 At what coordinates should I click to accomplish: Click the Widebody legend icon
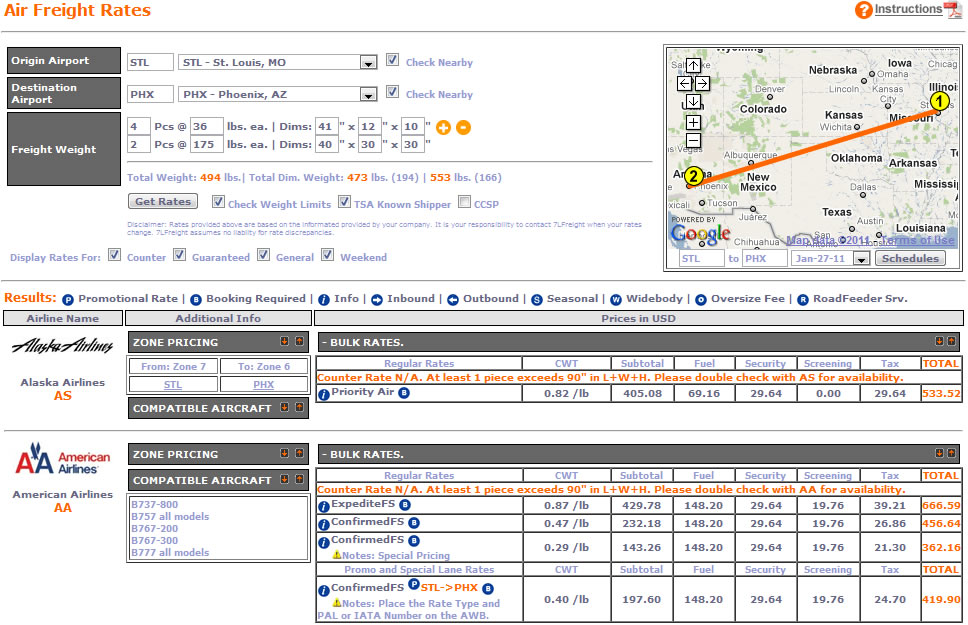(x=616, y=300)
